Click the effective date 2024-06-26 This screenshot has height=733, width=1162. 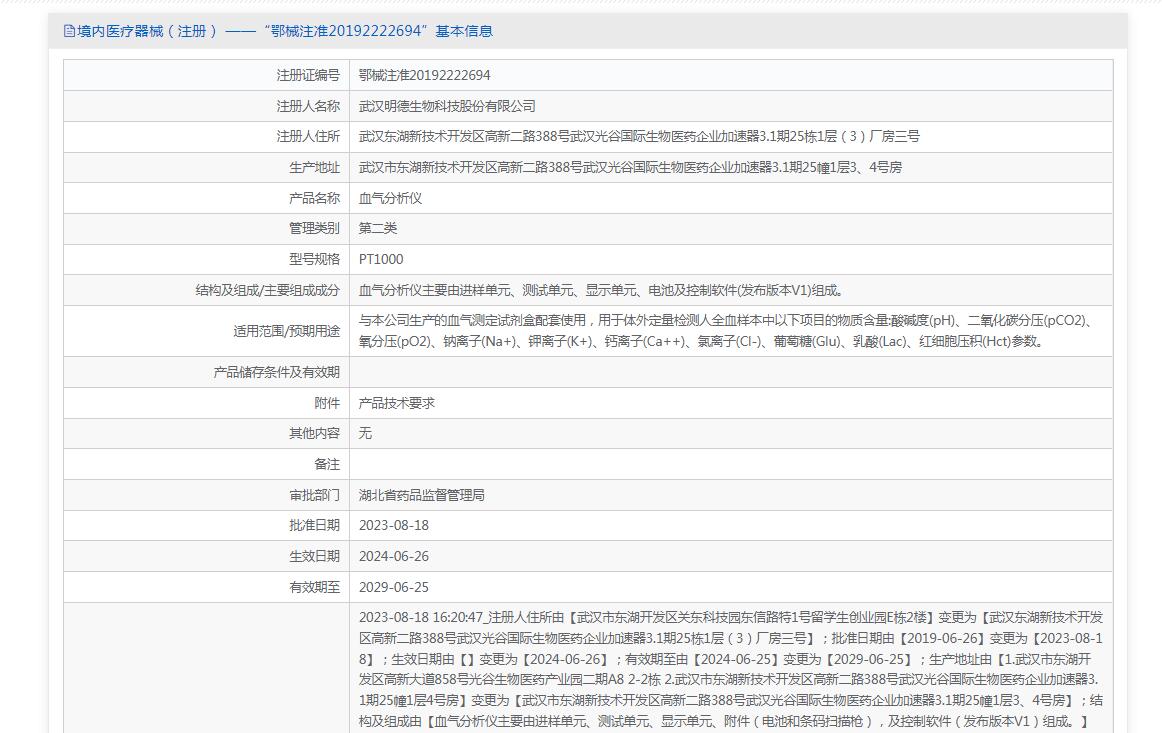[x=394, y=556]
